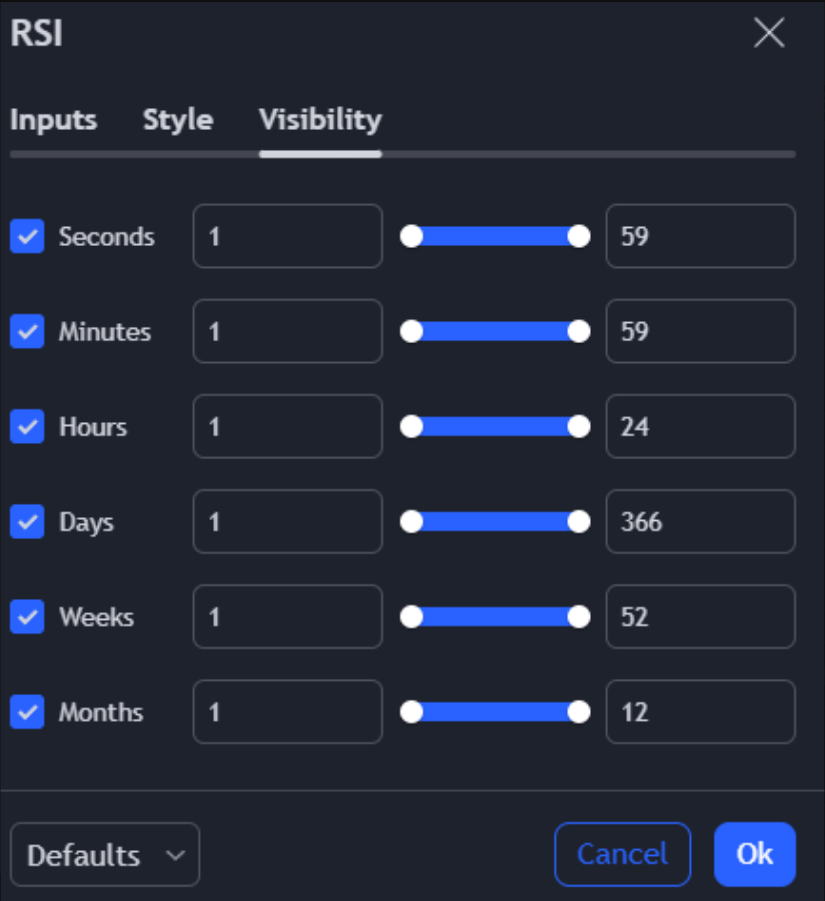The image size is (825, 901).
Task: Close the RSI settings dialog
Action: [769, 33]
